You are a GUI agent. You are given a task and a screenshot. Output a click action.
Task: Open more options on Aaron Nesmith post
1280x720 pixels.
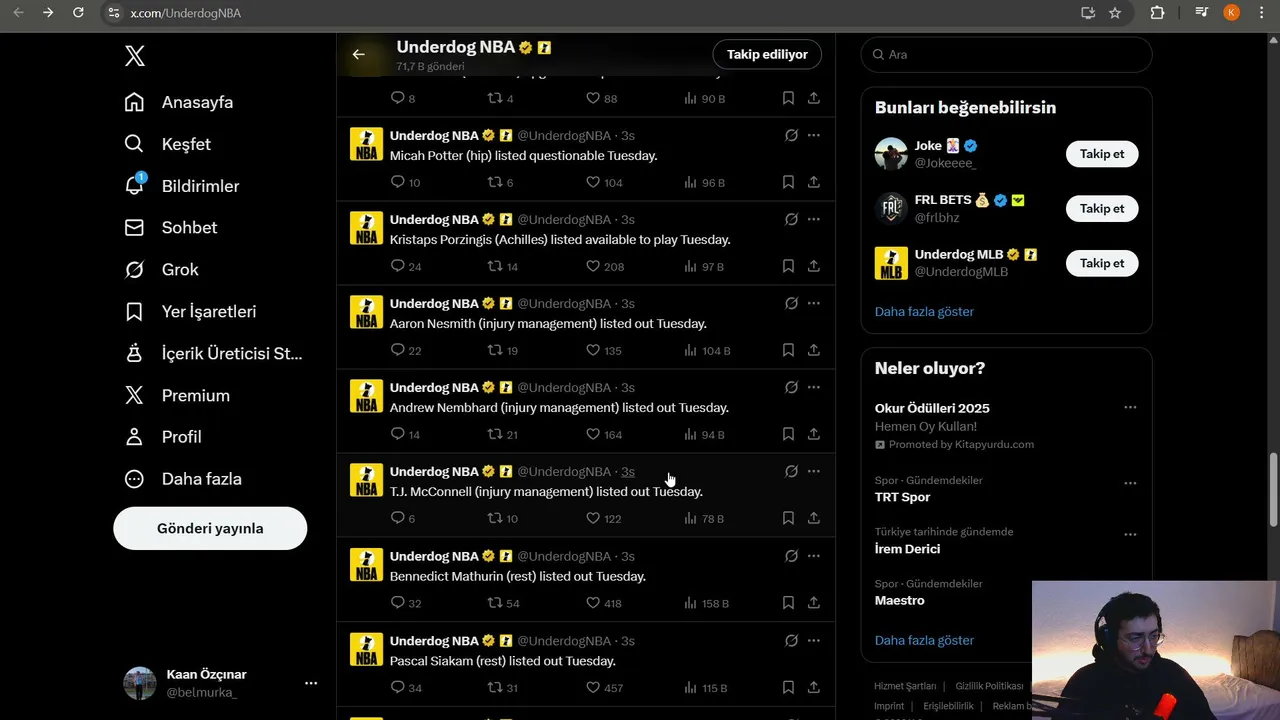[x=814, y=303]
